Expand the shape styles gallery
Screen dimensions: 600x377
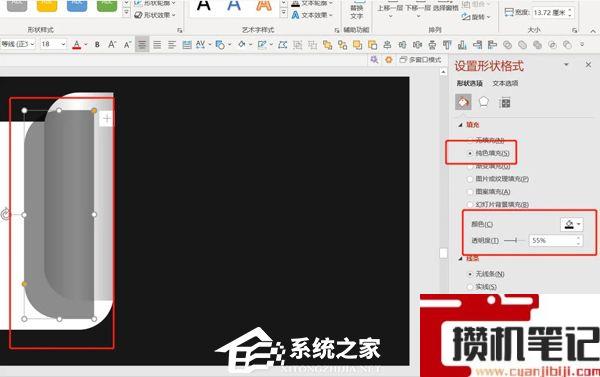(127, 13)
